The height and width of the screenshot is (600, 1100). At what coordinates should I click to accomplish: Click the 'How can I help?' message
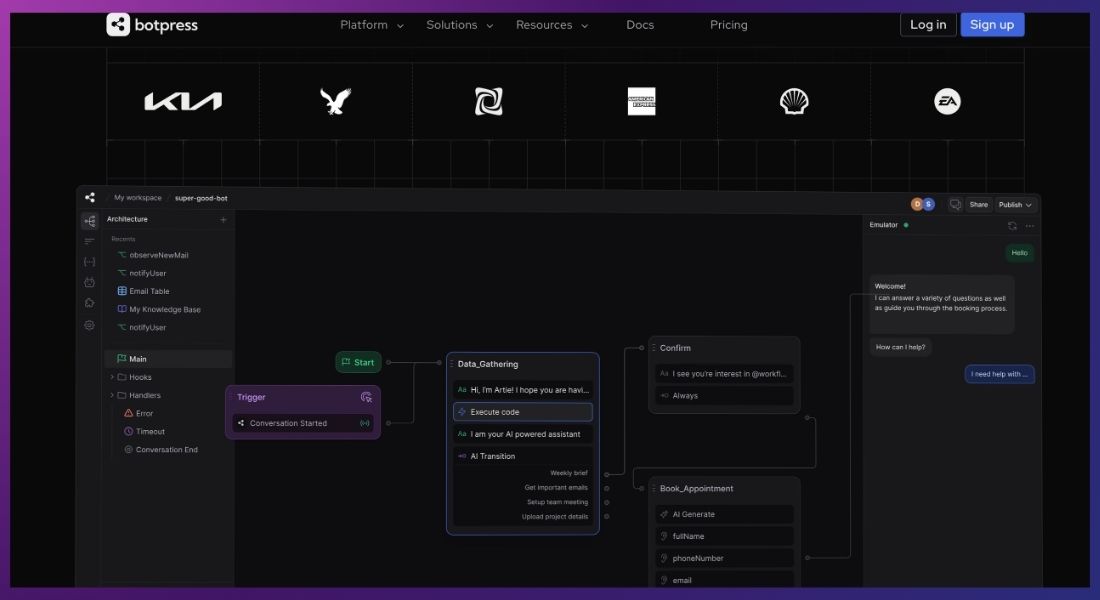(900, 347)
